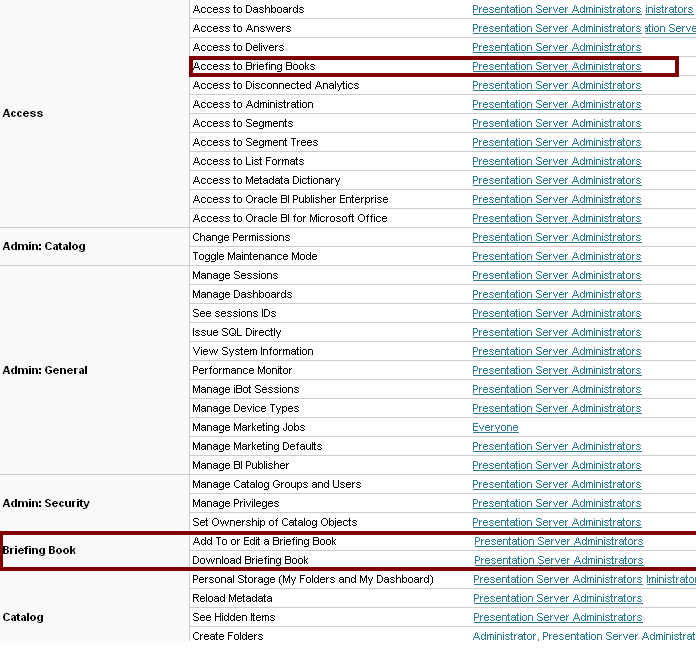The width and height of the screenshot is (696, 648).
Task: Click the 'Personal Storage (My Folders and My Dashboard)' text
Action: tap(313, 580)
